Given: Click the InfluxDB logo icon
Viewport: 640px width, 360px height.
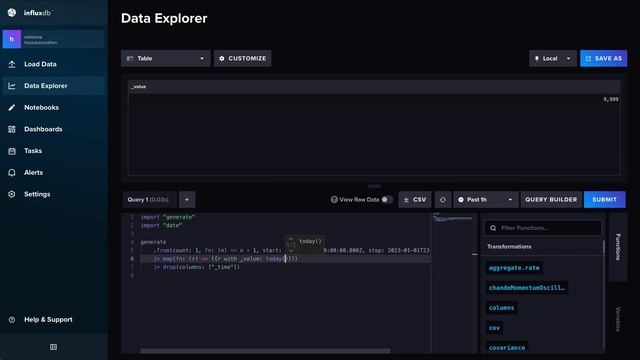Looking at the screenshot, I should click(12, 13).
